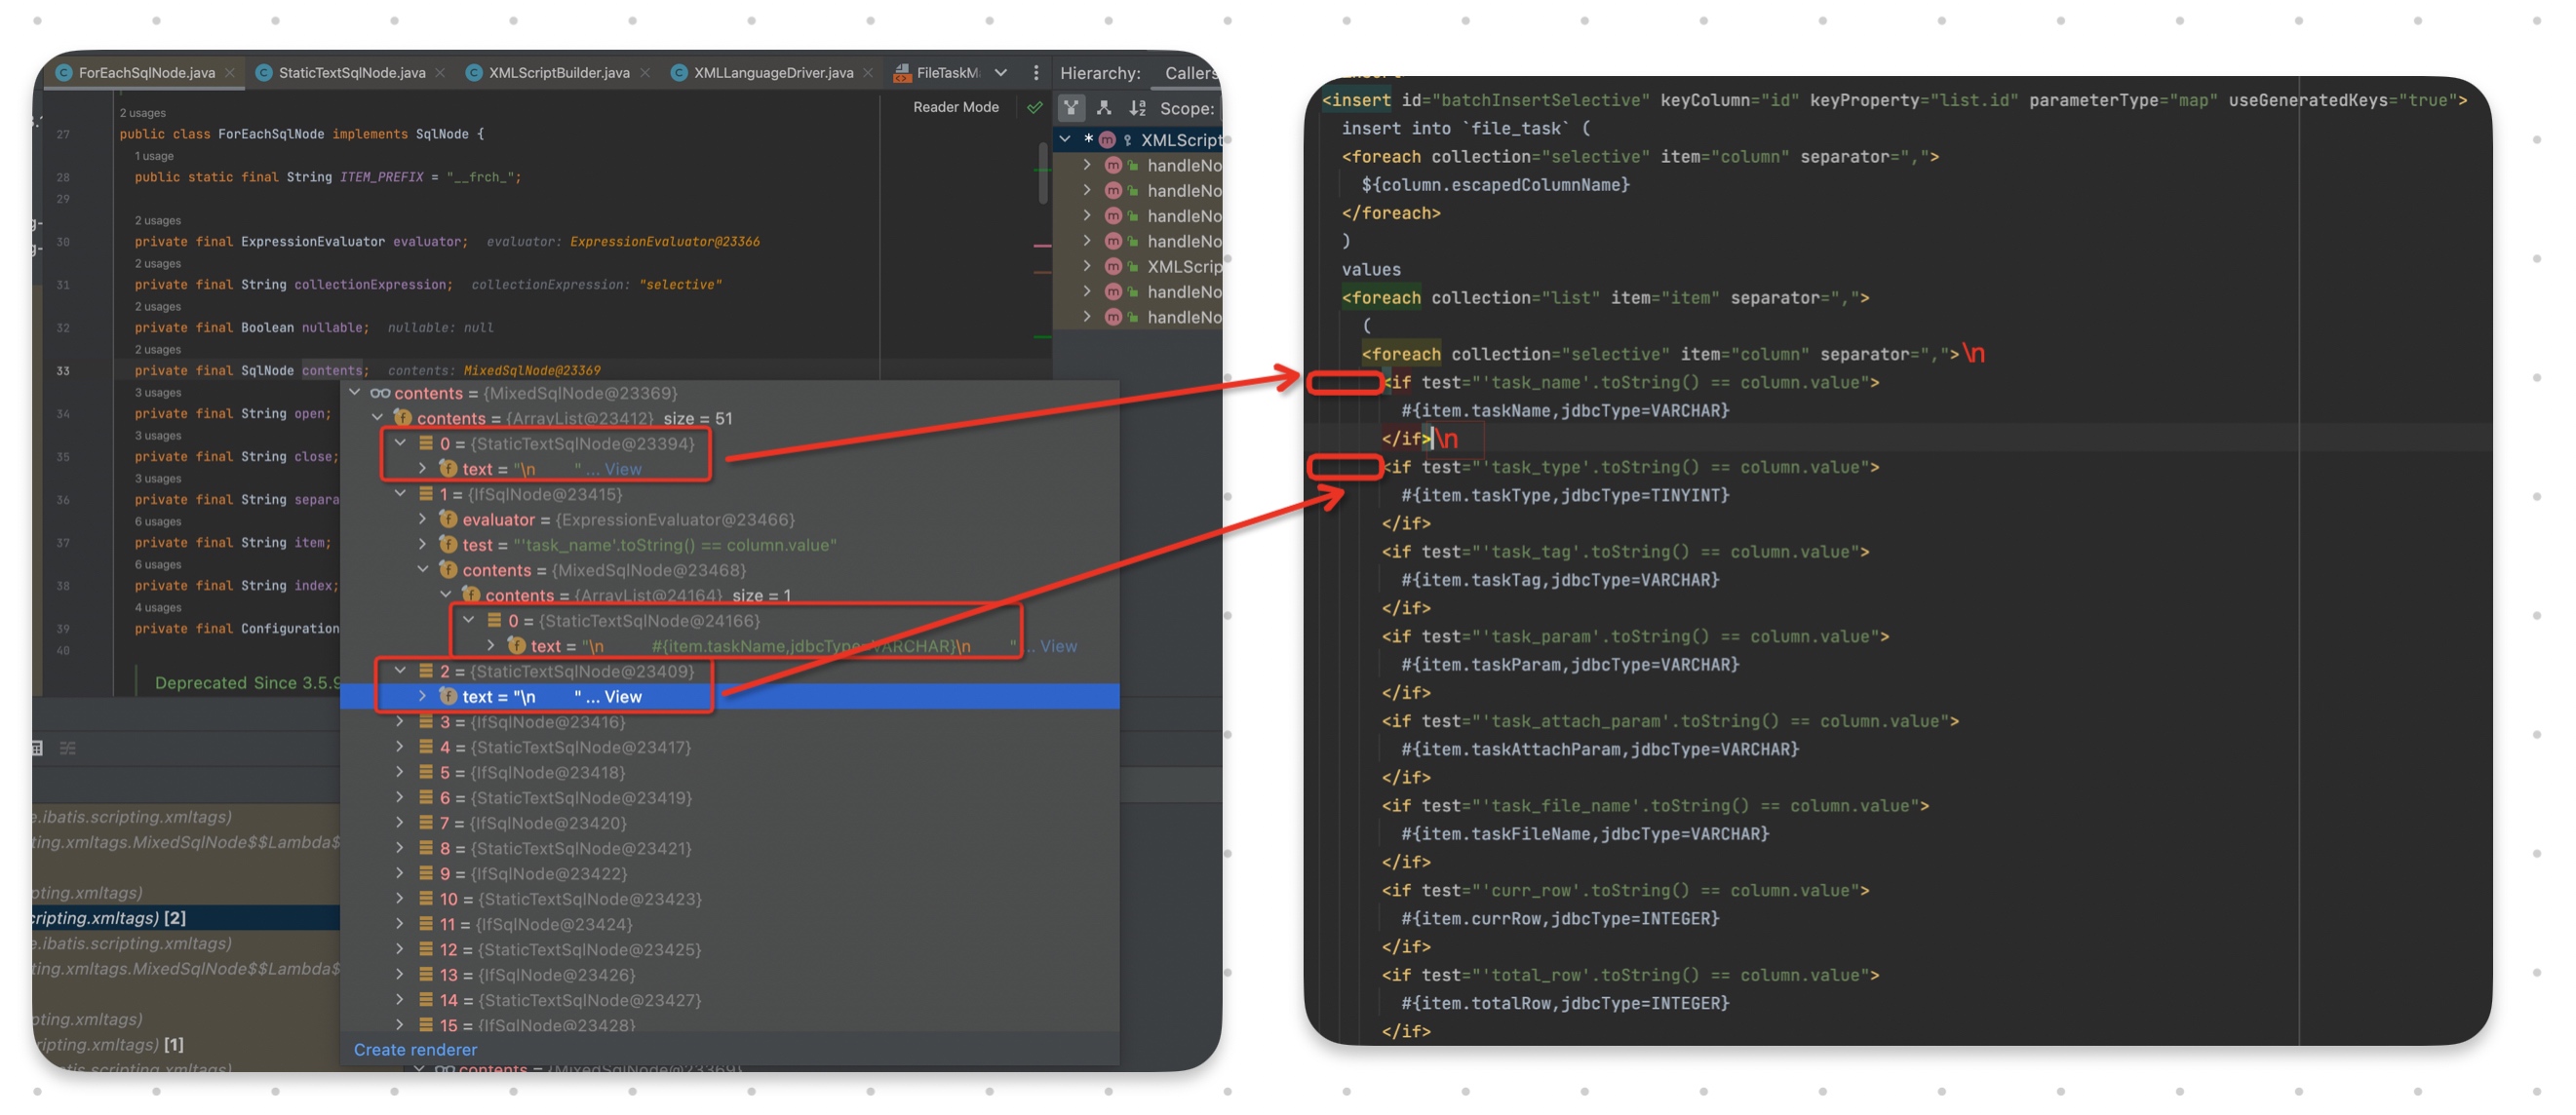
Task: Open View link for StaticTextSqlNode@23394 text
Action: (x=622, y=469)
